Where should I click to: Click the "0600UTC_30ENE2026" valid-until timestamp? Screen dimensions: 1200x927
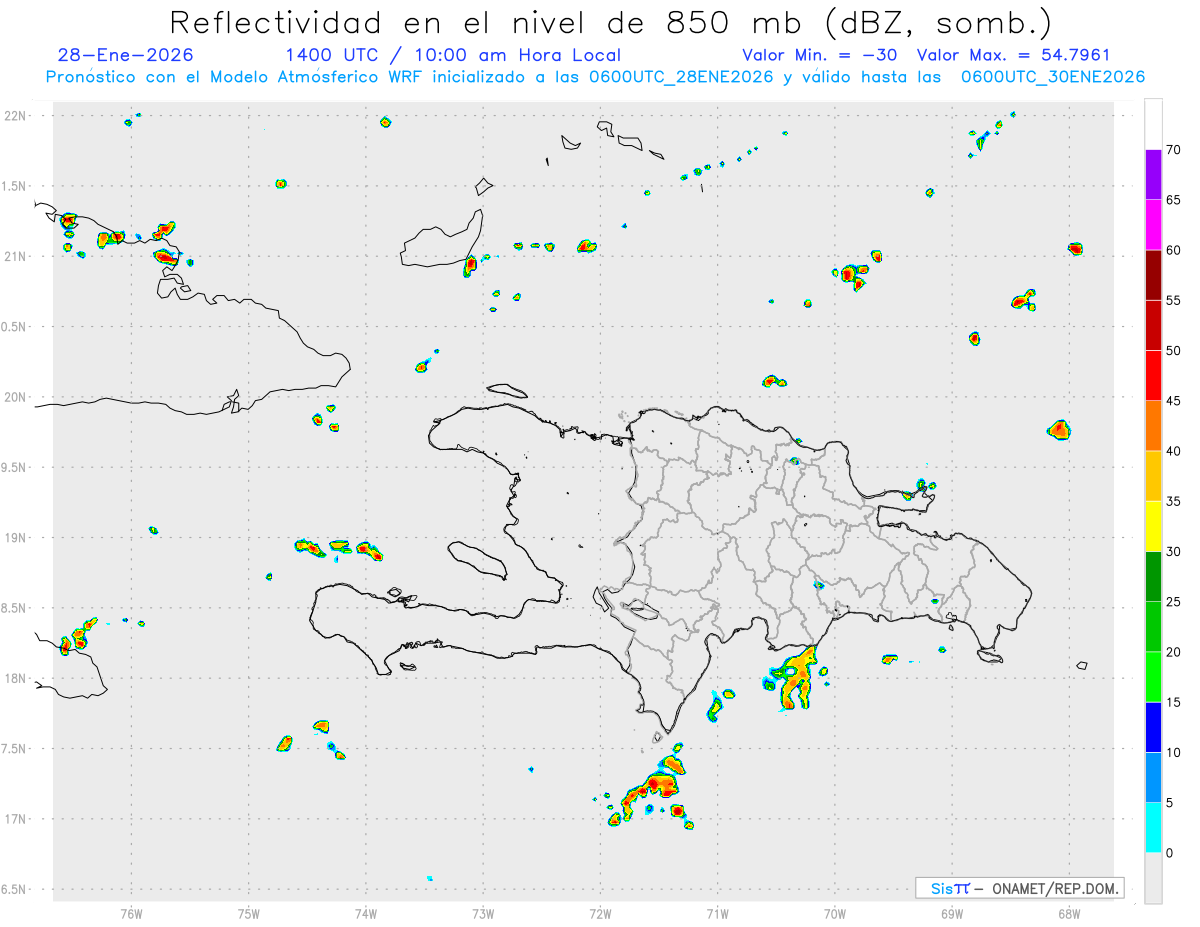[1052, 77]
